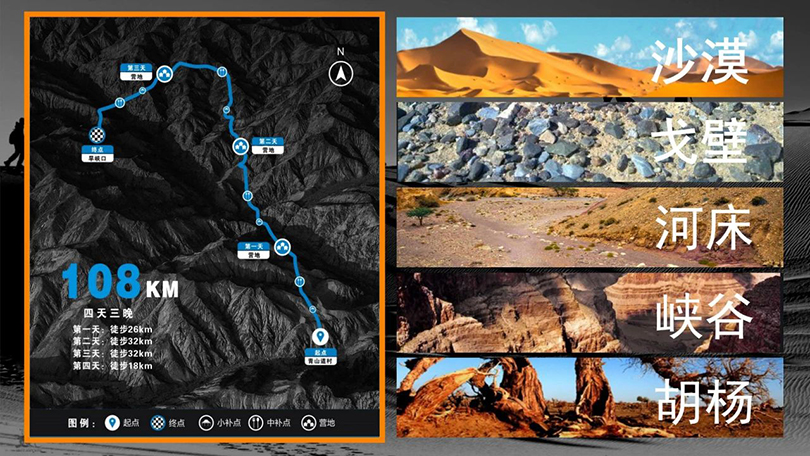The height and width of the screenshot is (456, 810).
Task: Open the 河床 riverbed photo
Action: pos(589,227)
